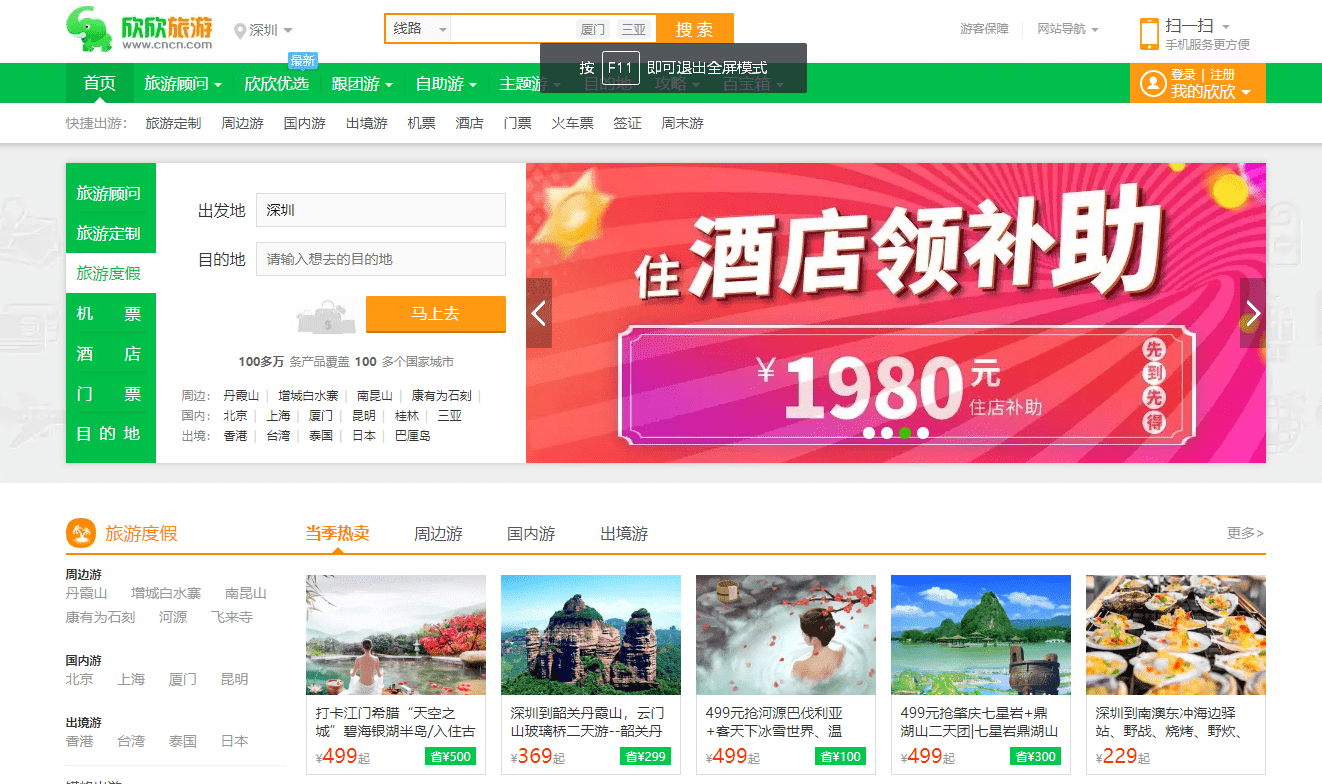The image size is (1322, 784).
Task: Select the 当季热卖 tab
Action: coord(337,533)
